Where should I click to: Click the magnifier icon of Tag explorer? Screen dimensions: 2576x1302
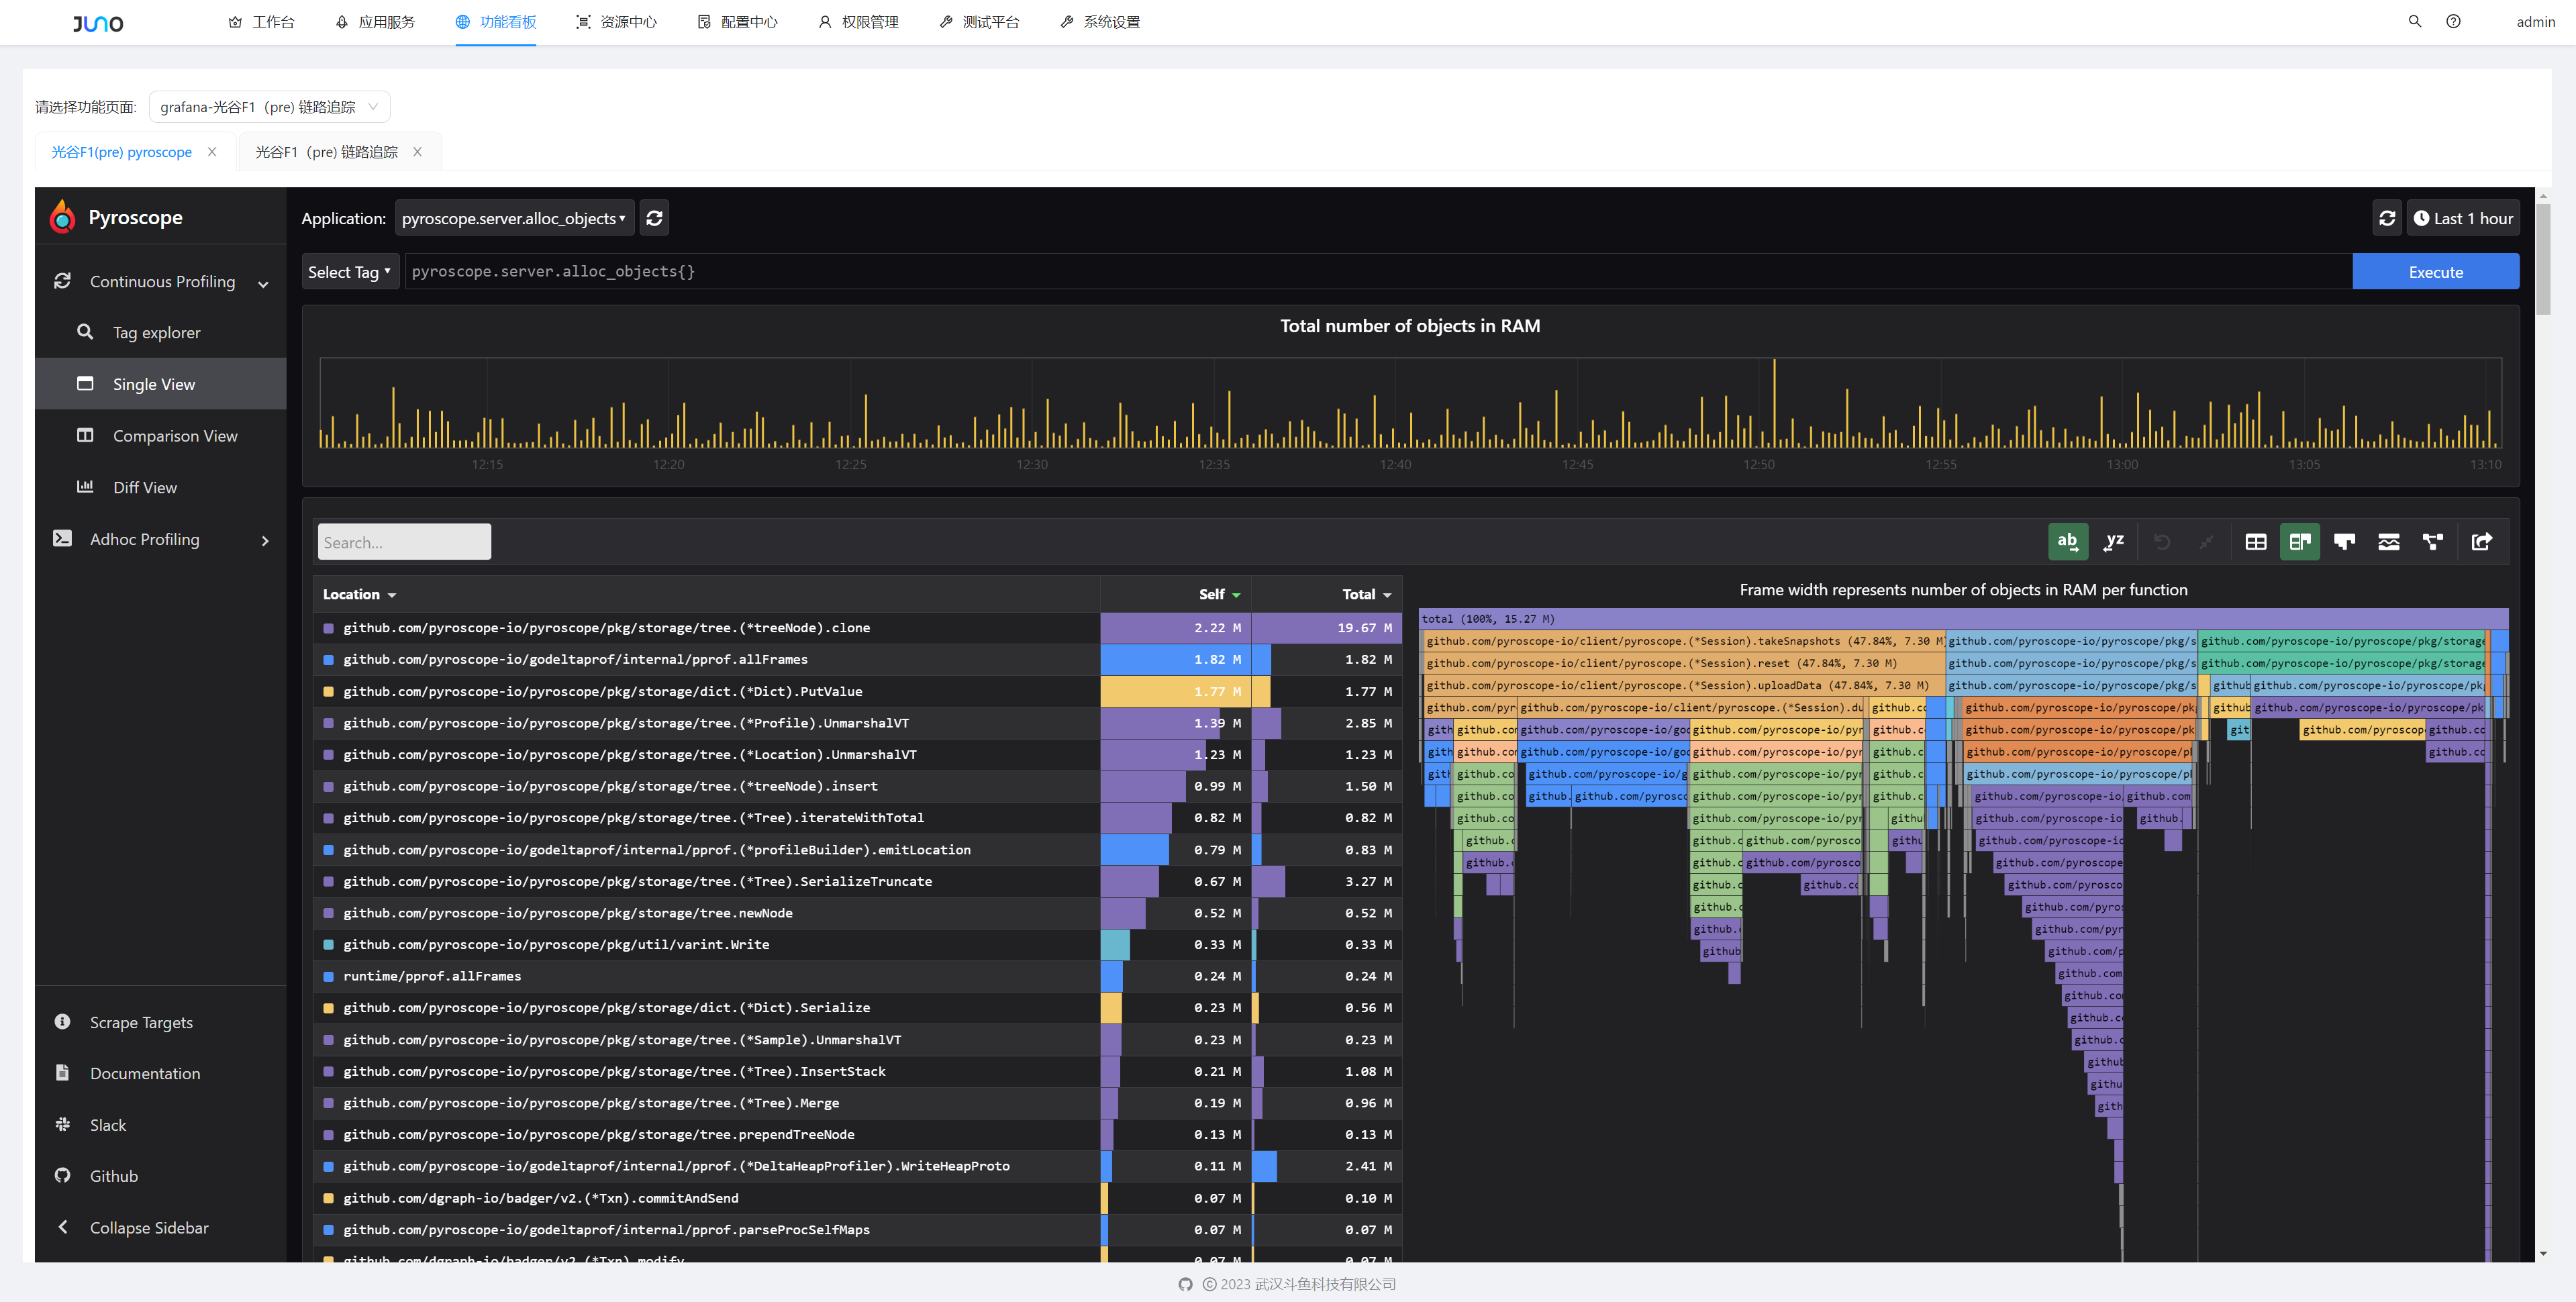pyautogui.click(x=85, y=331)
